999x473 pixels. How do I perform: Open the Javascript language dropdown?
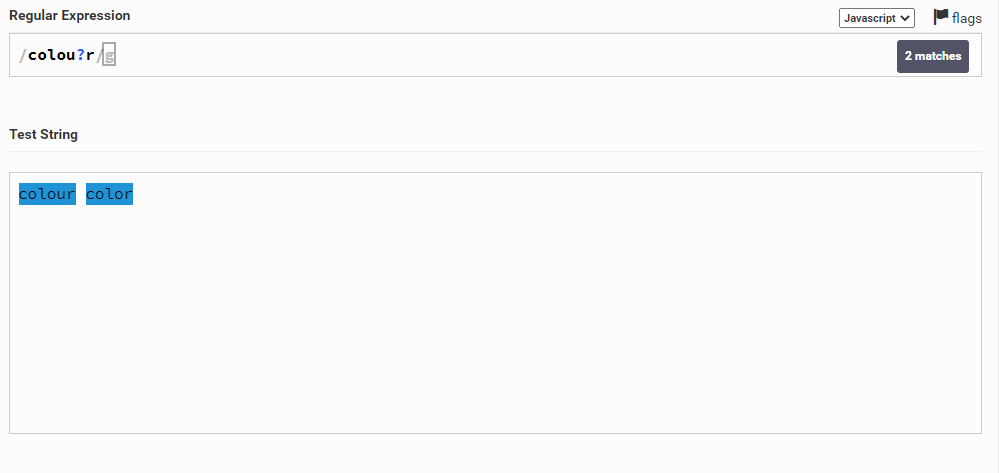877,18
